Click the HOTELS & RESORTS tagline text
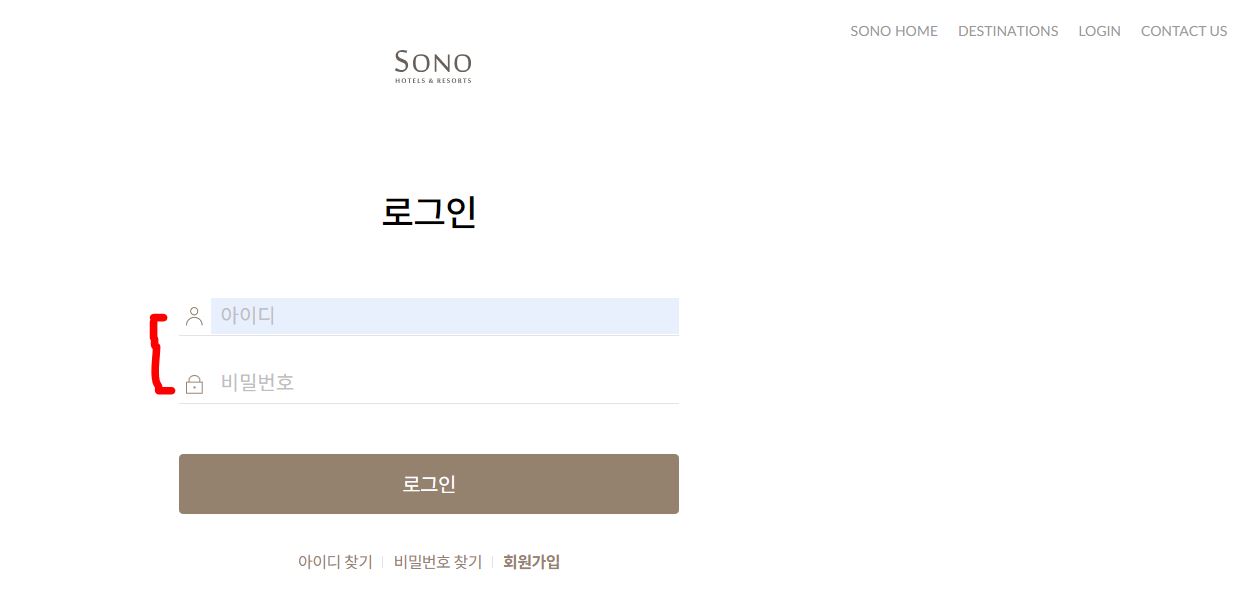 pyautogui.click(x=433, y=81)
